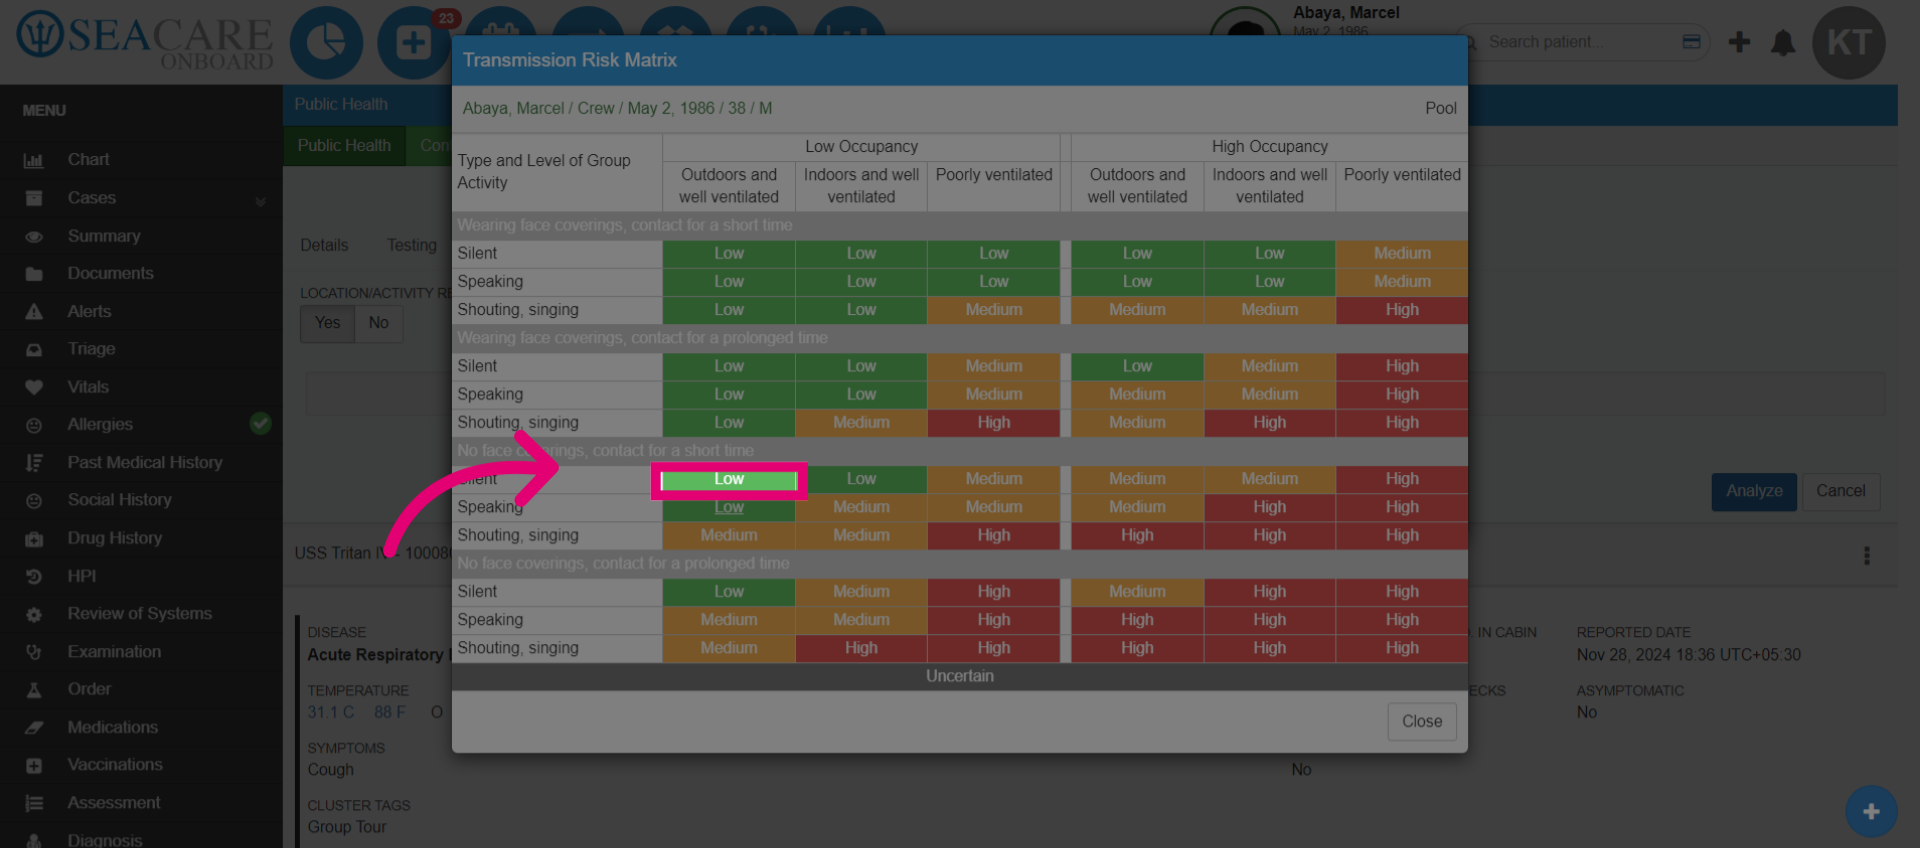The height and width of the screenshot is (848, 1920).
Task: Click the notifications bell icon
Action: pyautogui.click(x=1783, y=43)
